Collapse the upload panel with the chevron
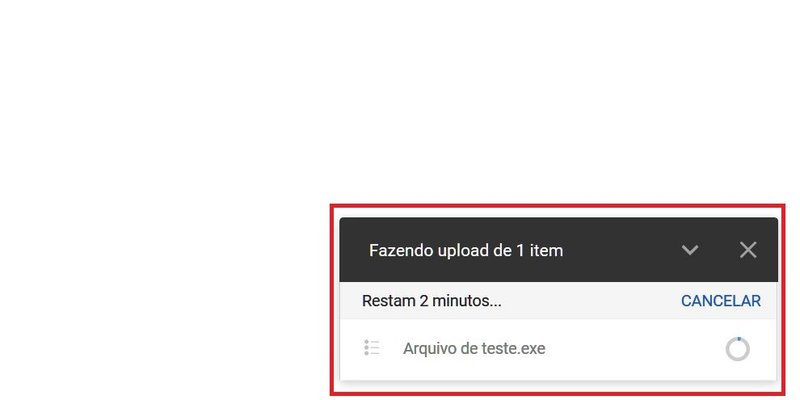The width and height of the screenshot is (800, 400). point(690,250)
